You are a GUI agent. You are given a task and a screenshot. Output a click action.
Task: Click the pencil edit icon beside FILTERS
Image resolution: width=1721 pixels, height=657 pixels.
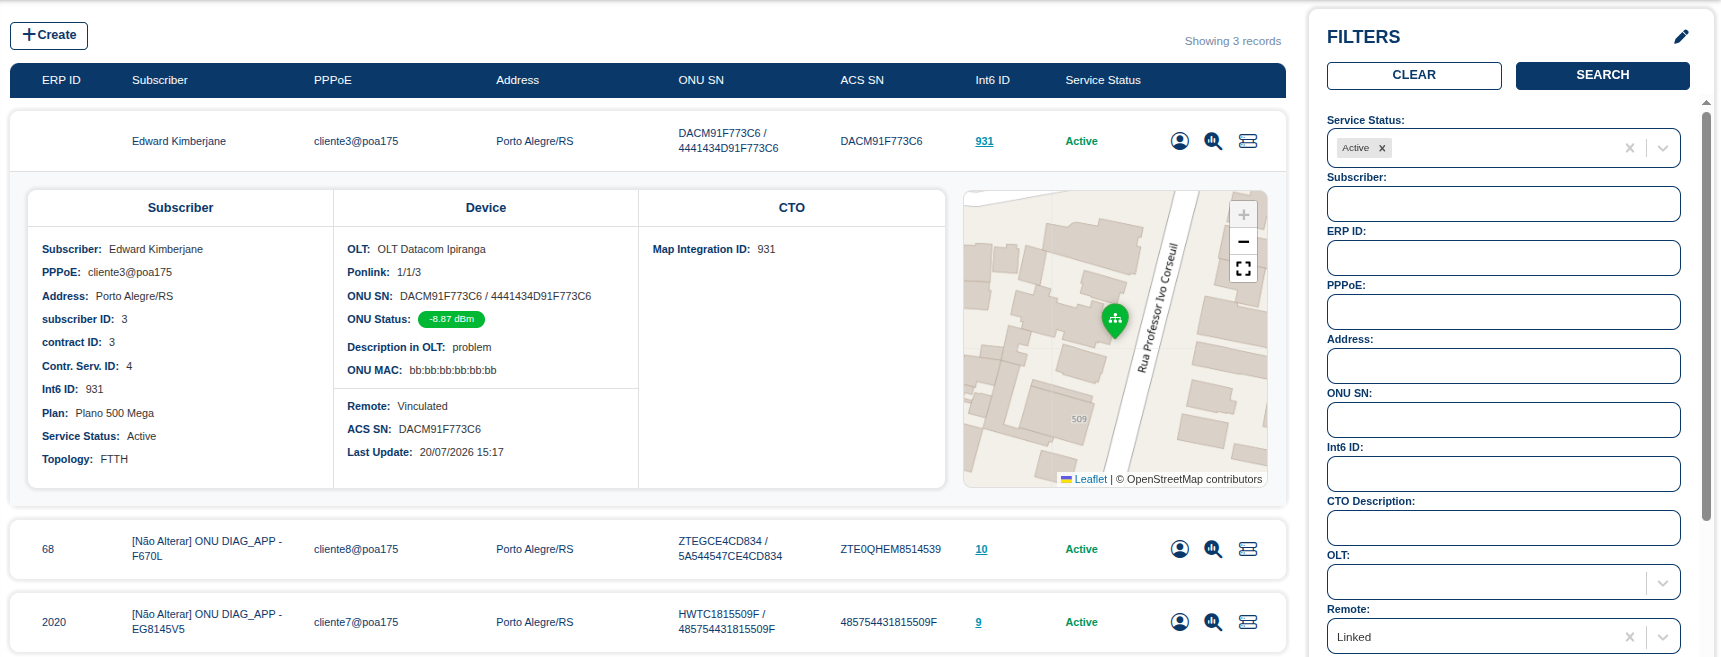1681,37
